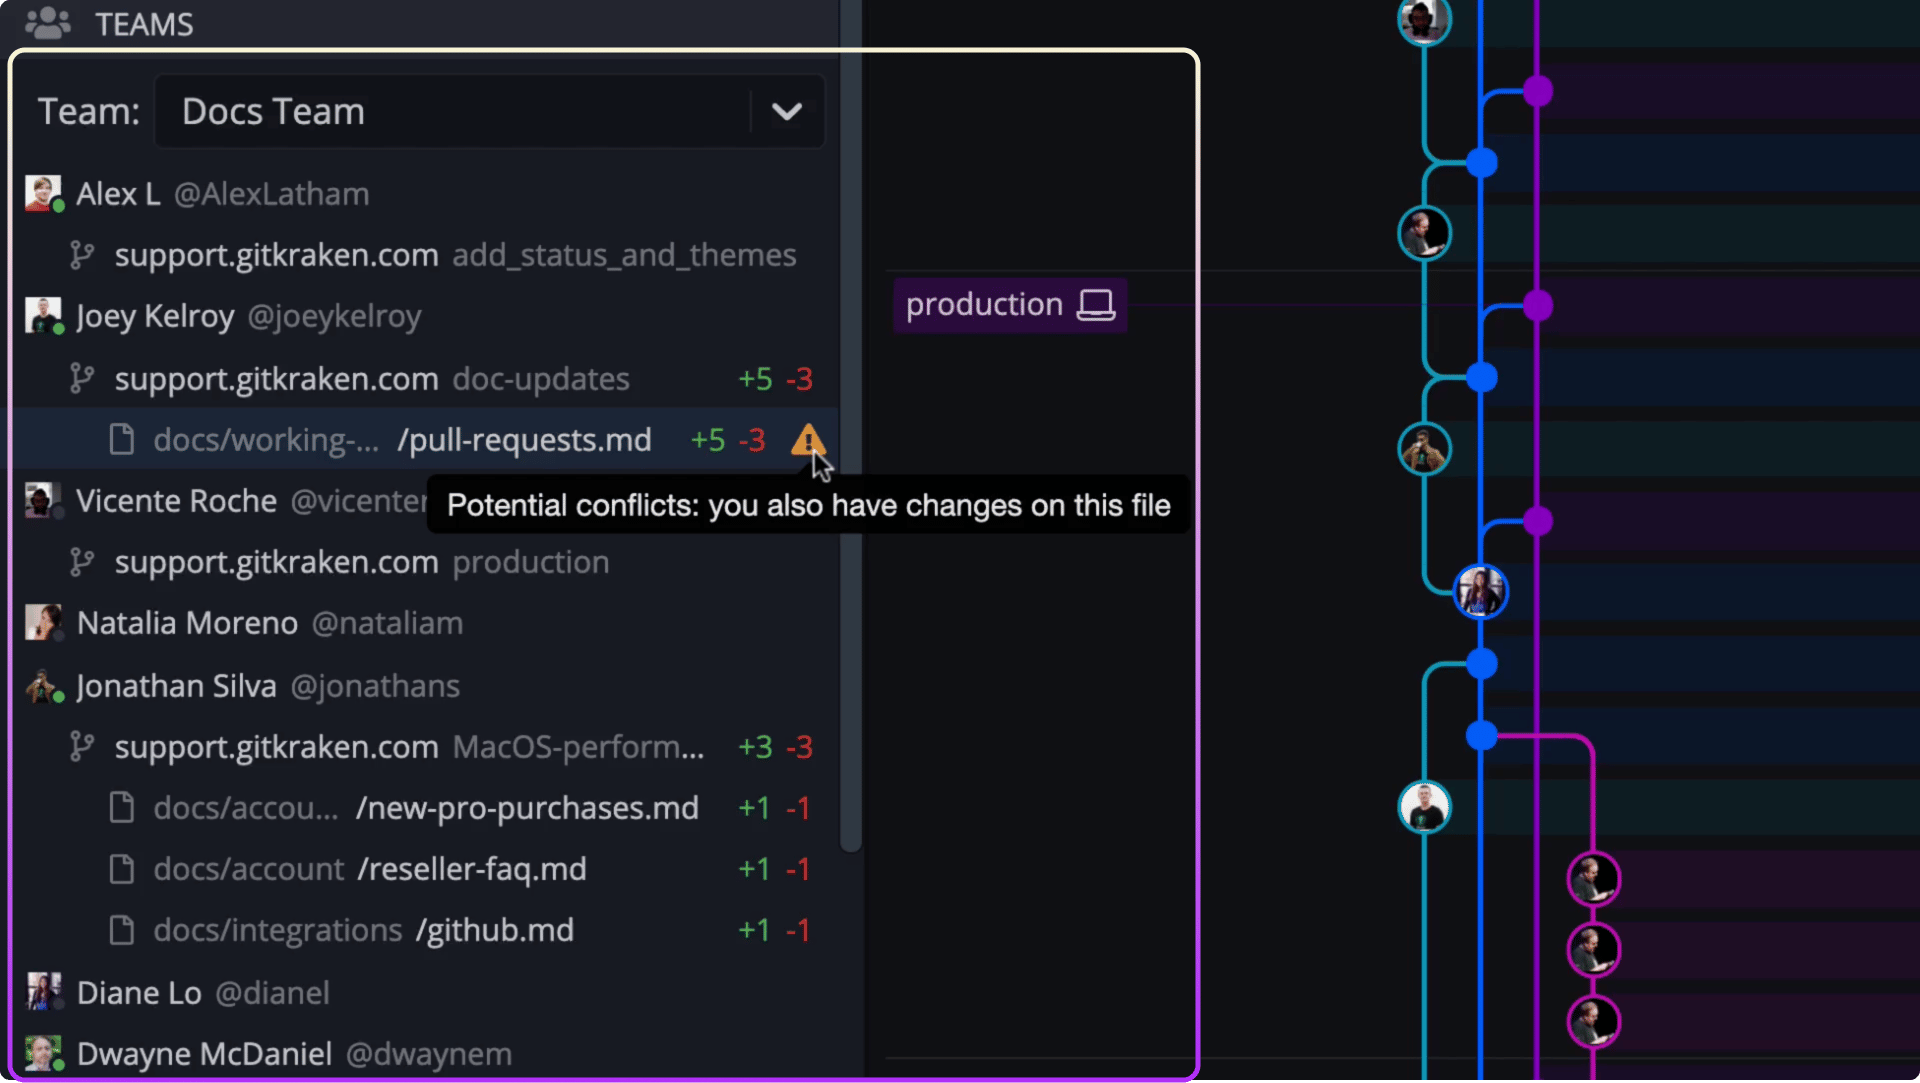Click the laptop icon on production label
Image resolution: width=1920 pixels, height=1083 pixels.
tap(1096, 305)
